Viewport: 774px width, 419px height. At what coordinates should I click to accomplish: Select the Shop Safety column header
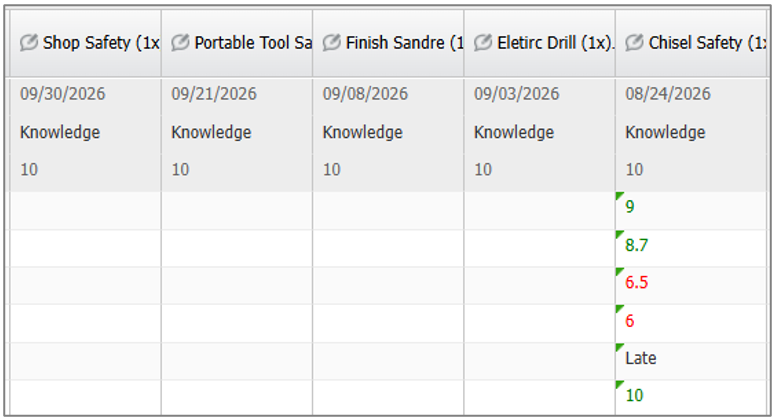coord(85,43)
